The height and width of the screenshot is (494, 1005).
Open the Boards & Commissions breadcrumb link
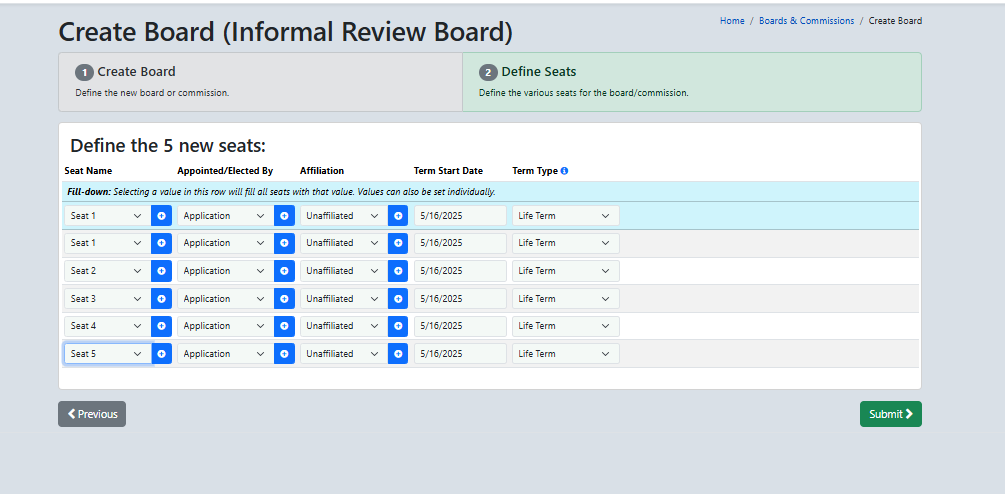(806, 21)
